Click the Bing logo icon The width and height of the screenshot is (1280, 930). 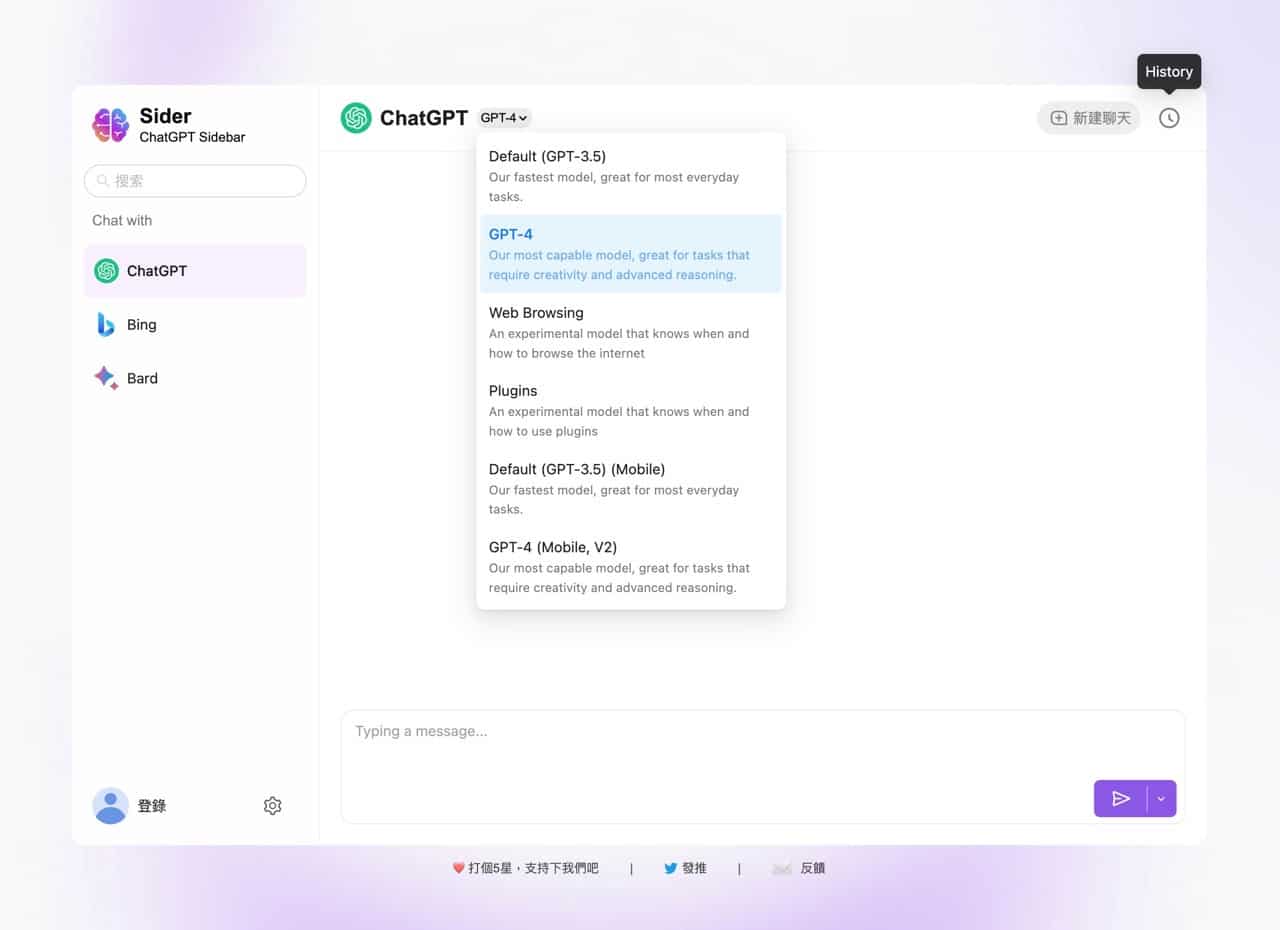105,325
